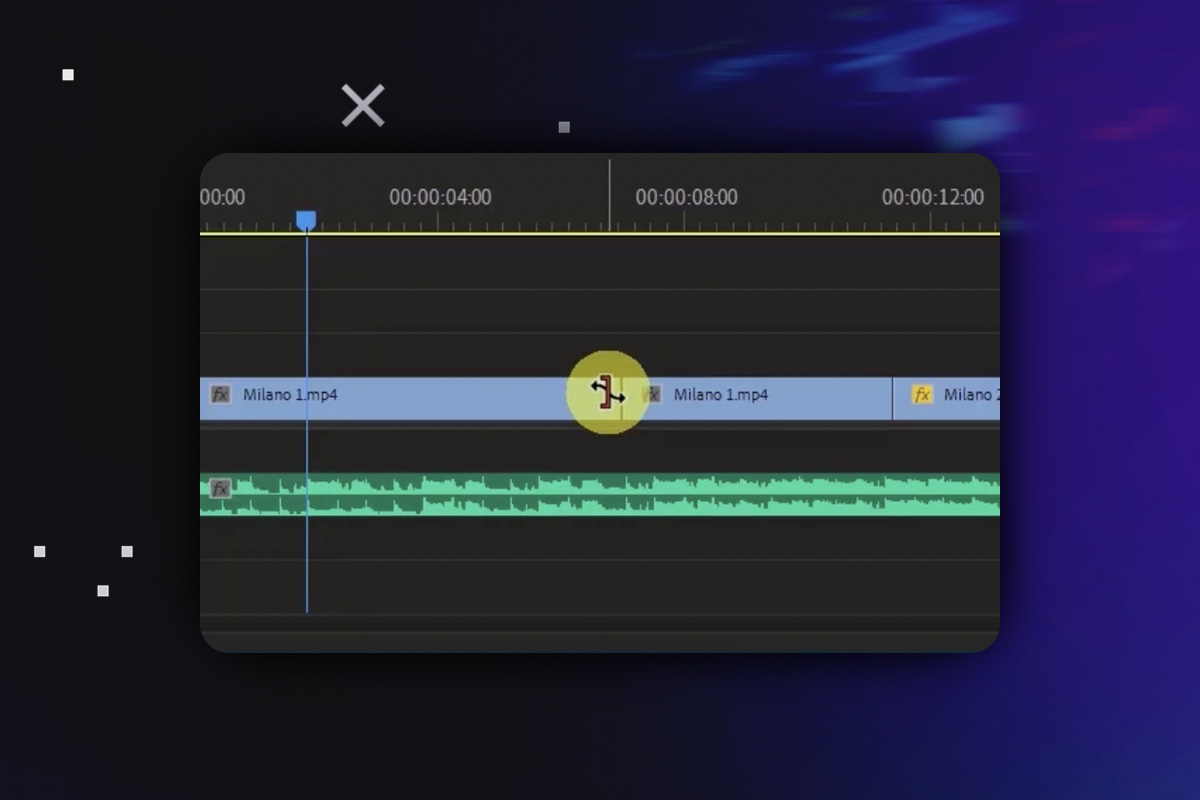Click the 00:00:08:00 mark on the time ruler
The image size is (1200, 800).
click(x=686, y=197)
